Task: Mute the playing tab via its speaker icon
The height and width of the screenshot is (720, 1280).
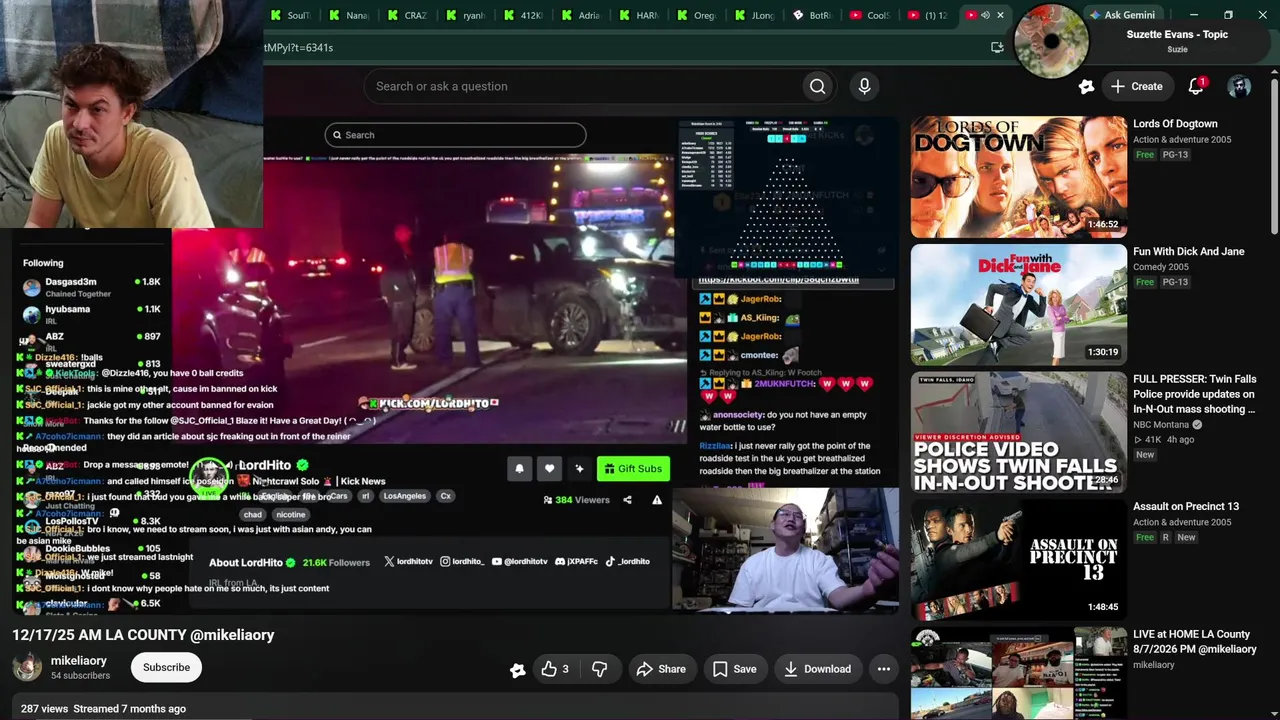Action: [x=985, y=15]
